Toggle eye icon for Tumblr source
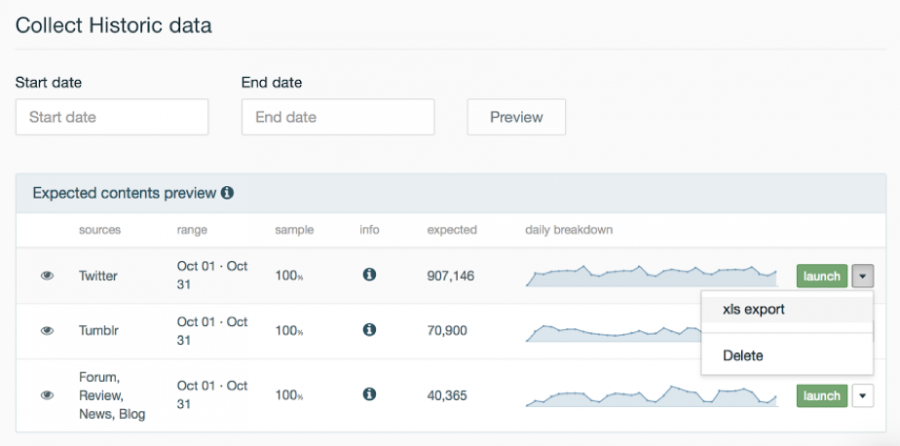 tap(47, 331)
